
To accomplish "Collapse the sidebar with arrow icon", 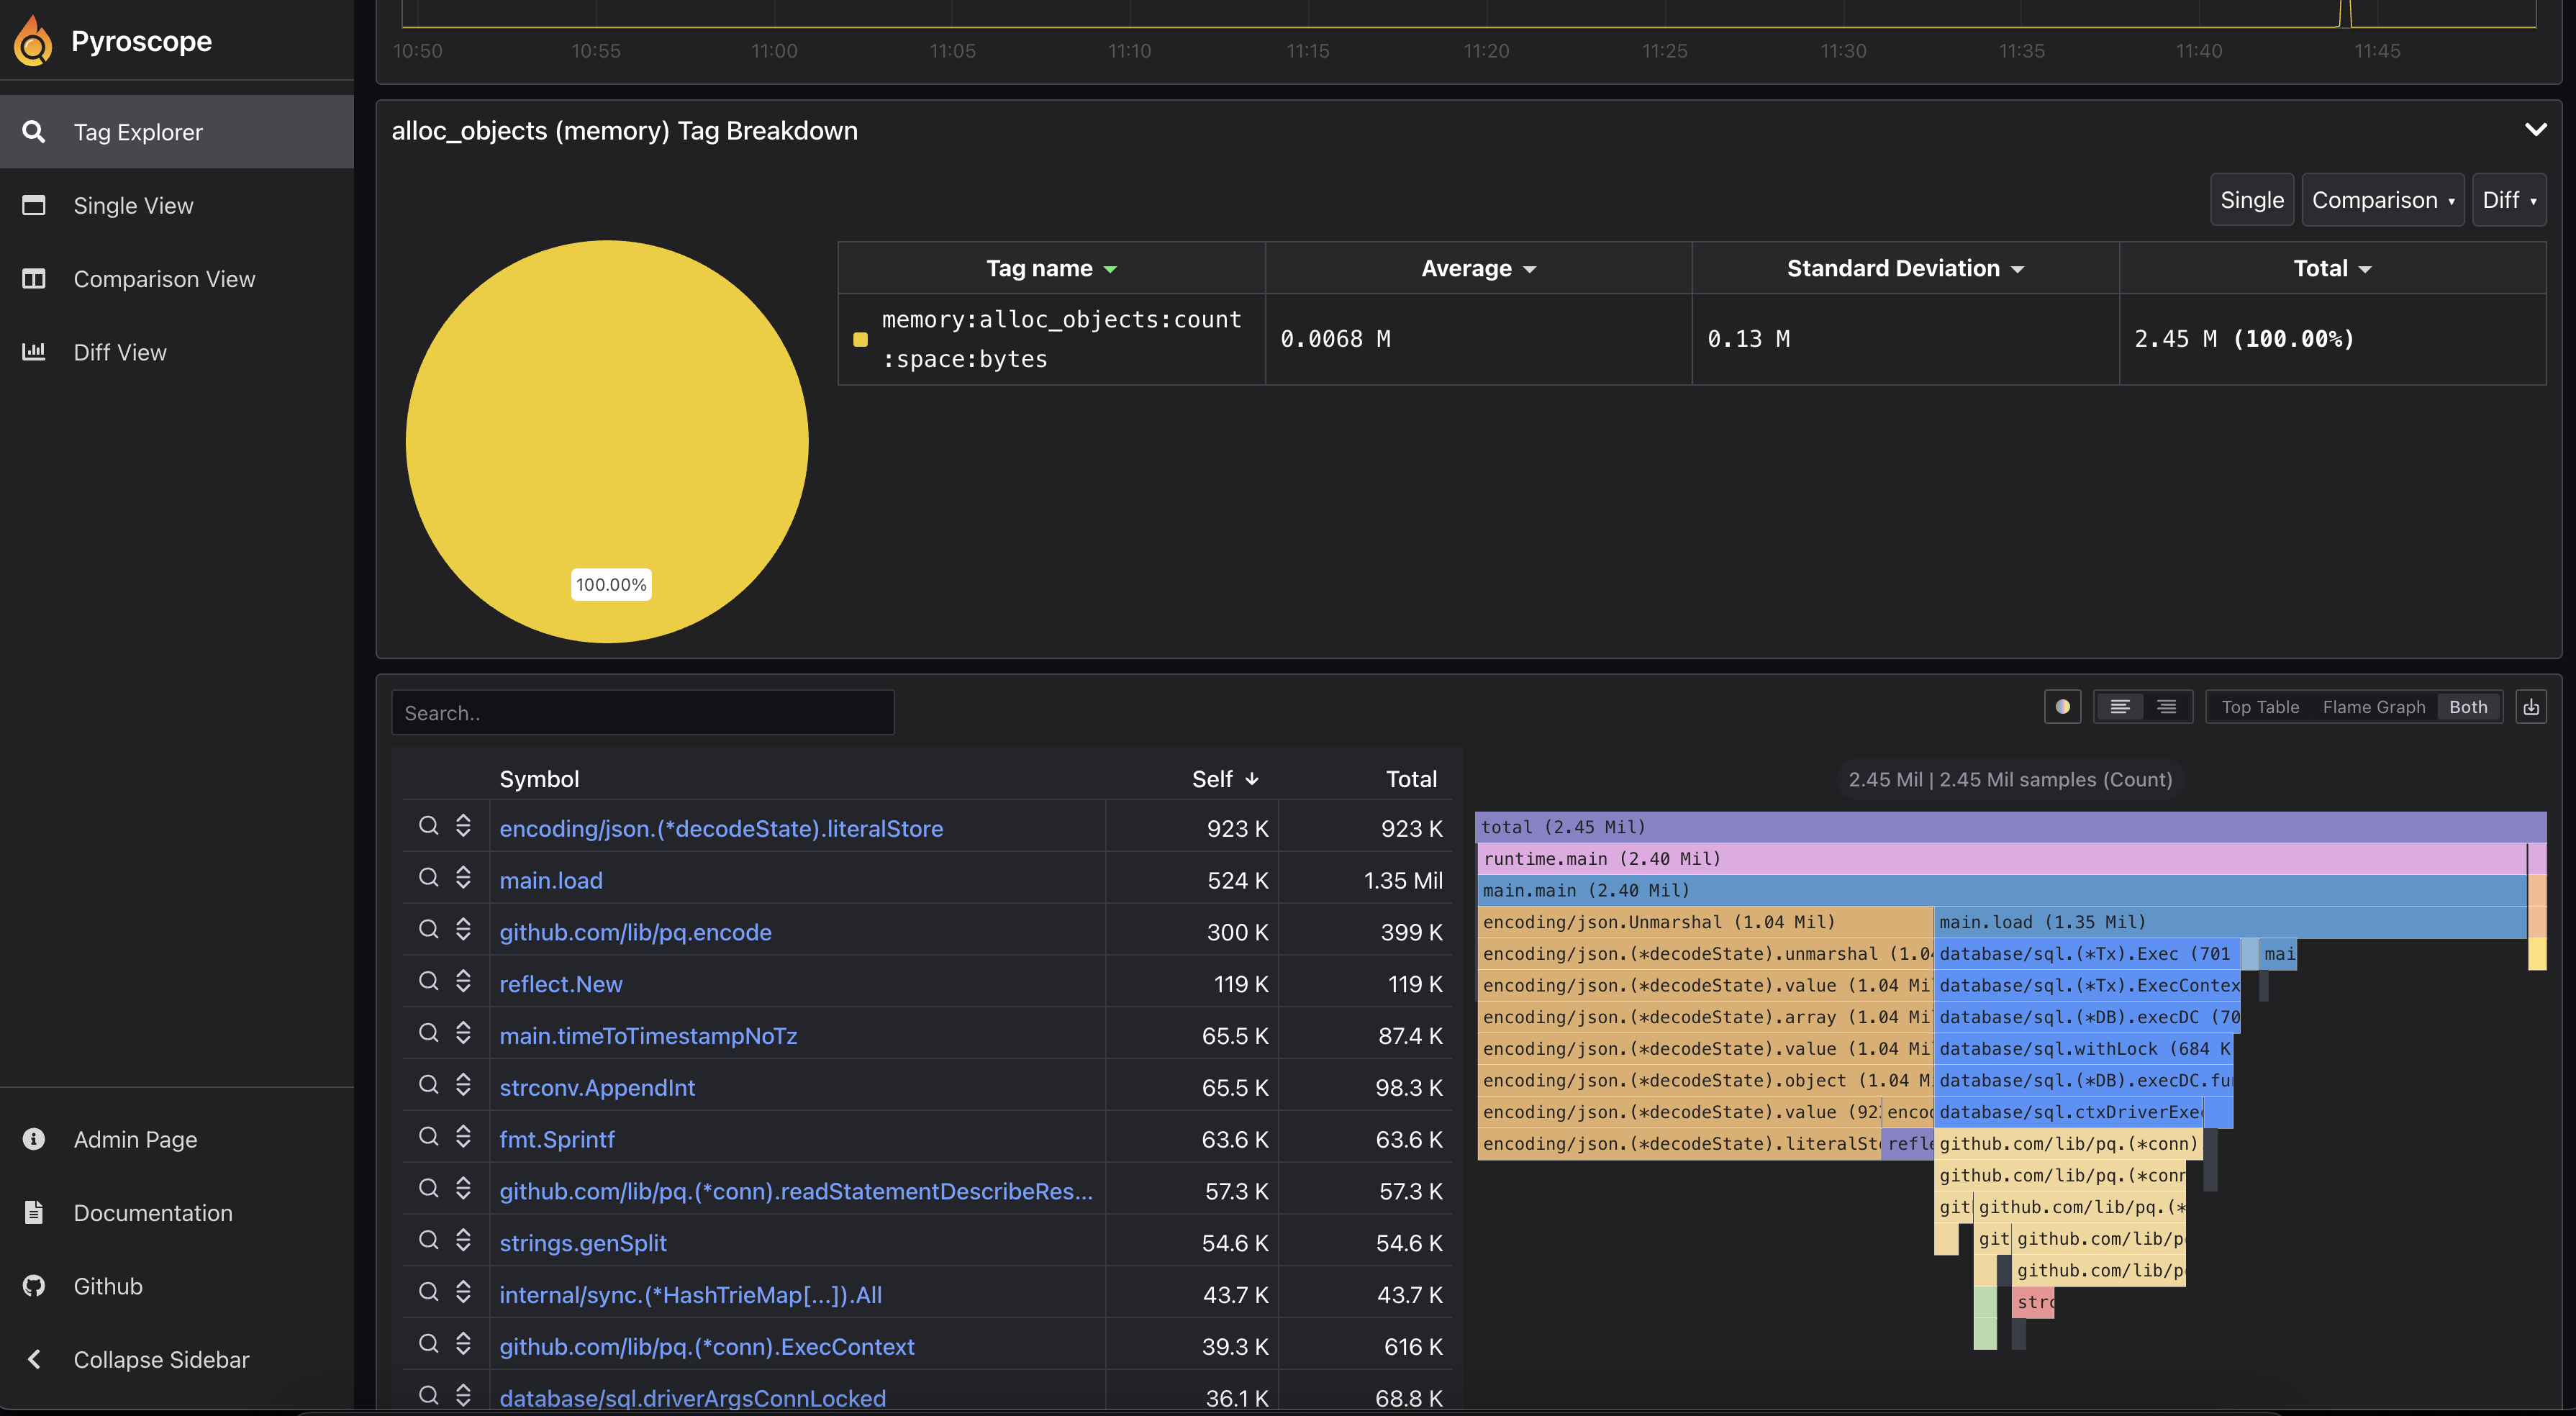I will click(x=34, y=1359).
